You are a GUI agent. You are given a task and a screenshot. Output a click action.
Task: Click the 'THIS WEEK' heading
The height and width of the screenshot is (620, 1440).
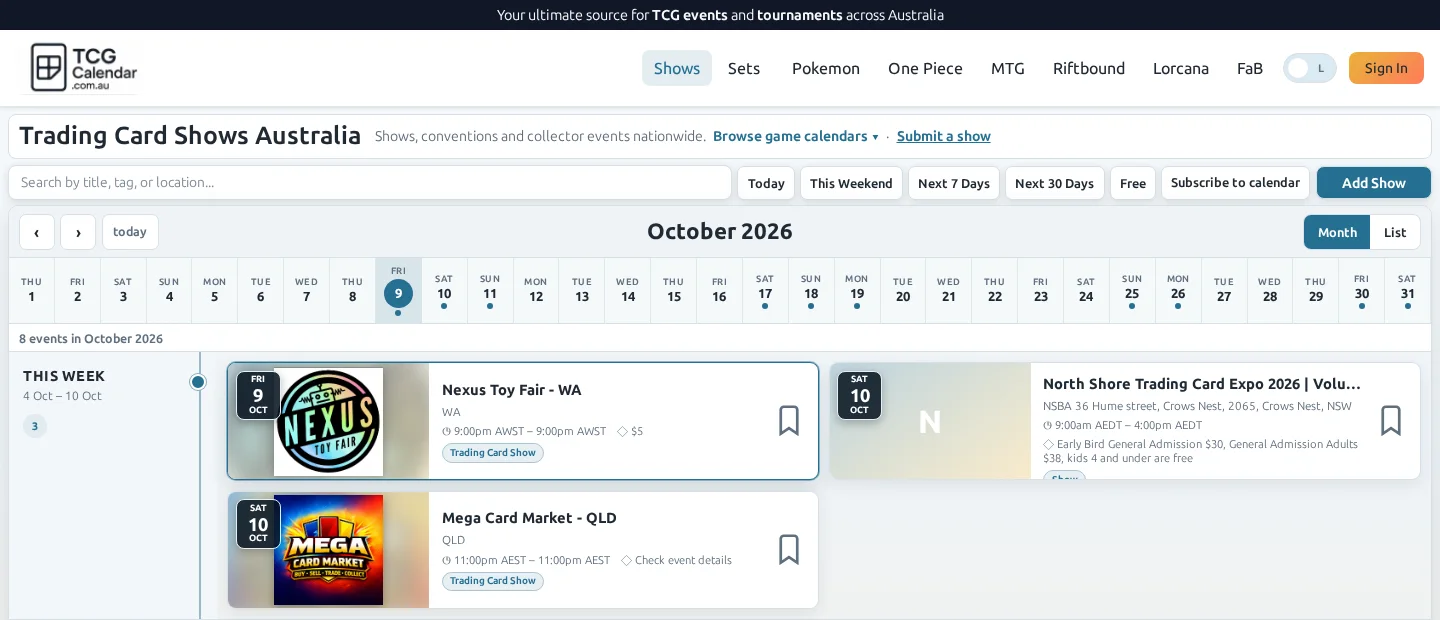[x=64, y=376]
